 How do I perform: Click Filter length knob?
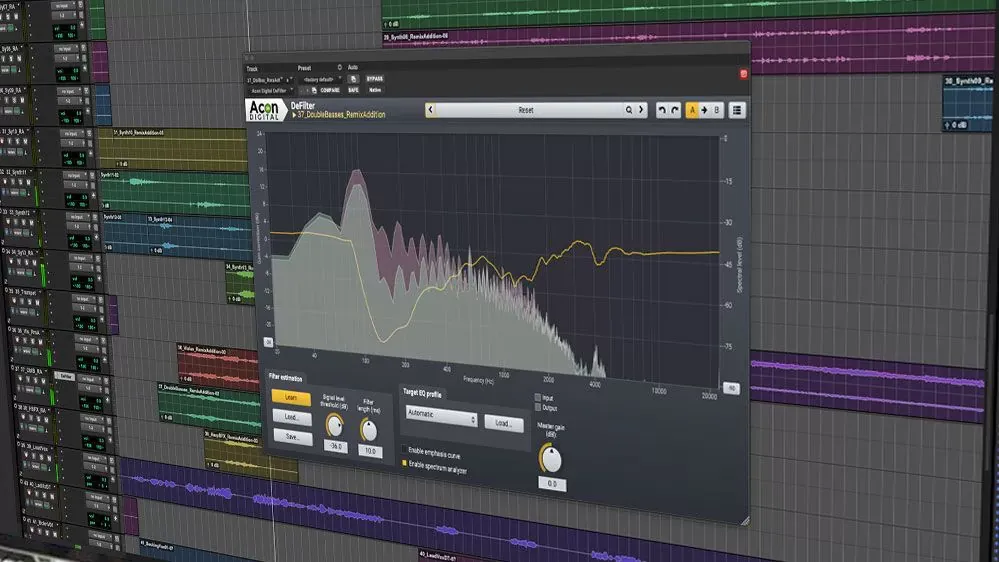click(x=368, y=431)
